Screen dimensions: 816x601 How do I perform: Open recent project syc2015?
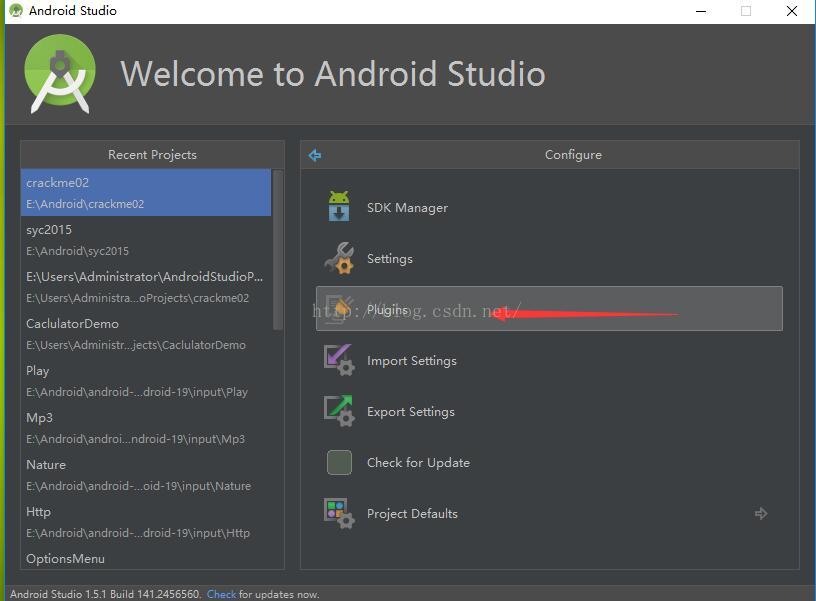pos(145,240)
